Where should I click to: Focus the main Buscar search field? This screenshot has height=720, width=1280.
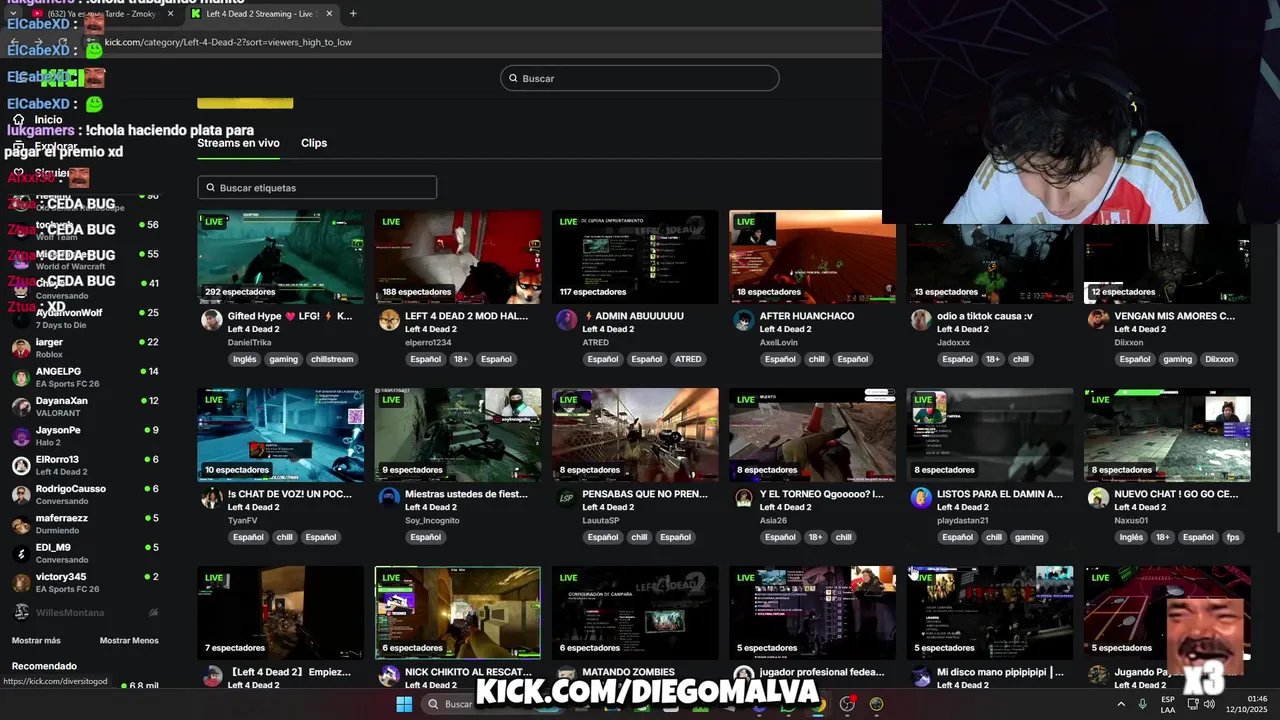640,78
